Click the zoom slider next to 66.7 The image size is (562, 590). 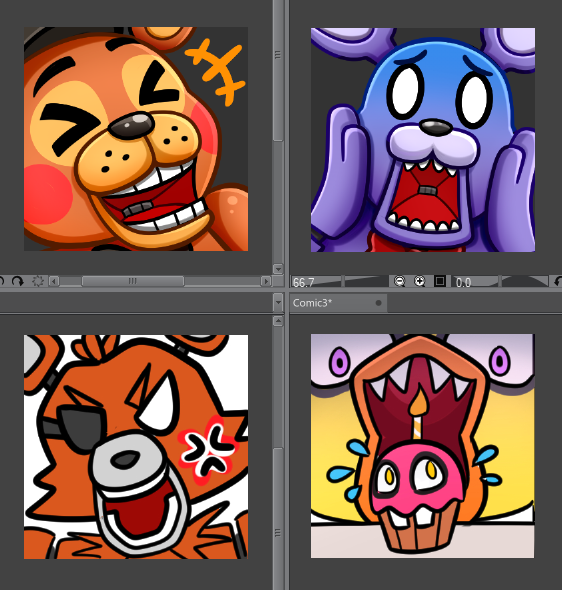(x=365, y=281)
